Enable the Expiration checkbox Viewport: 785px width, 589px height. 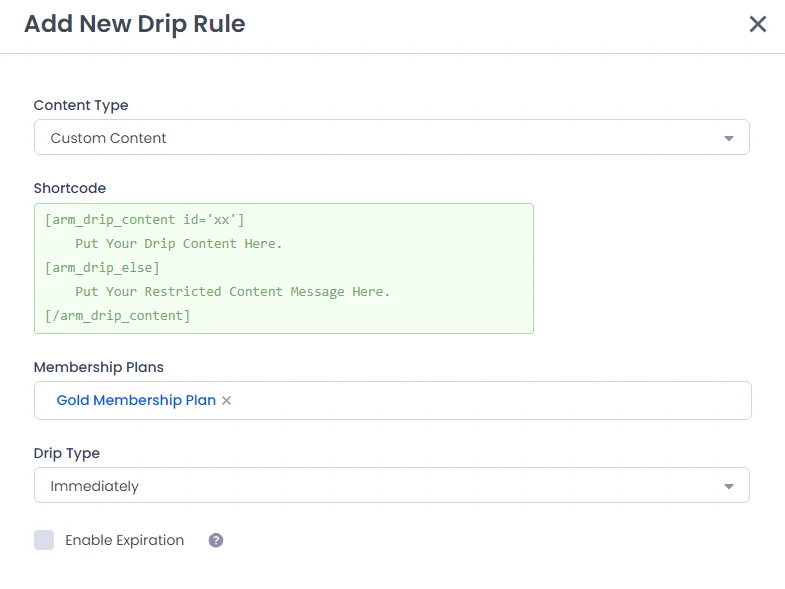click(x=44, y=540)
